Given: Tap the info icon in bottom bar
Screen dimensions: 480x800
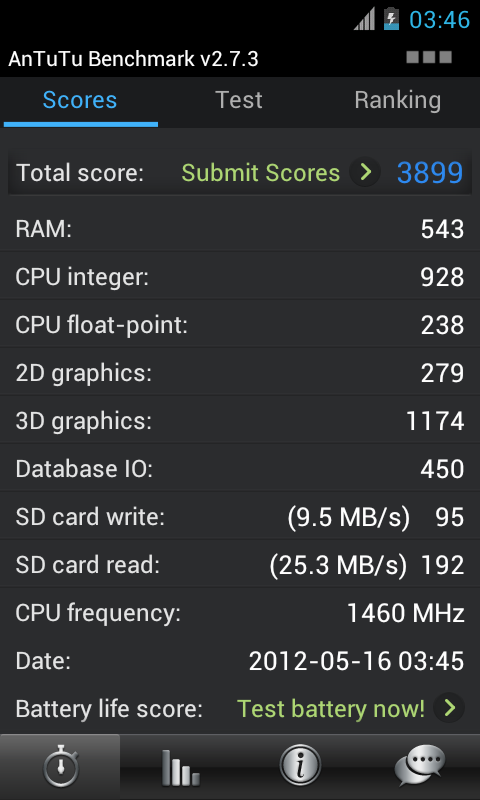Looking at the screenshot, I should click(x=300, y=767).
